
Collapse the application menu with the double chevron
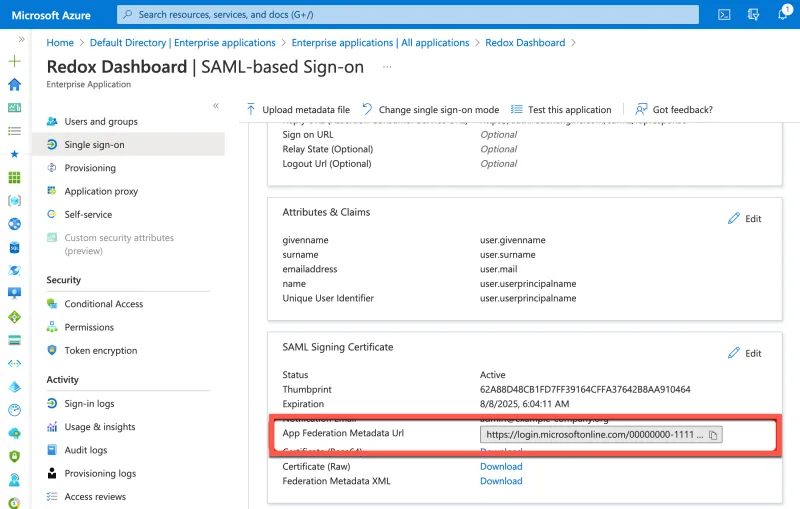[x=216, y=106]
